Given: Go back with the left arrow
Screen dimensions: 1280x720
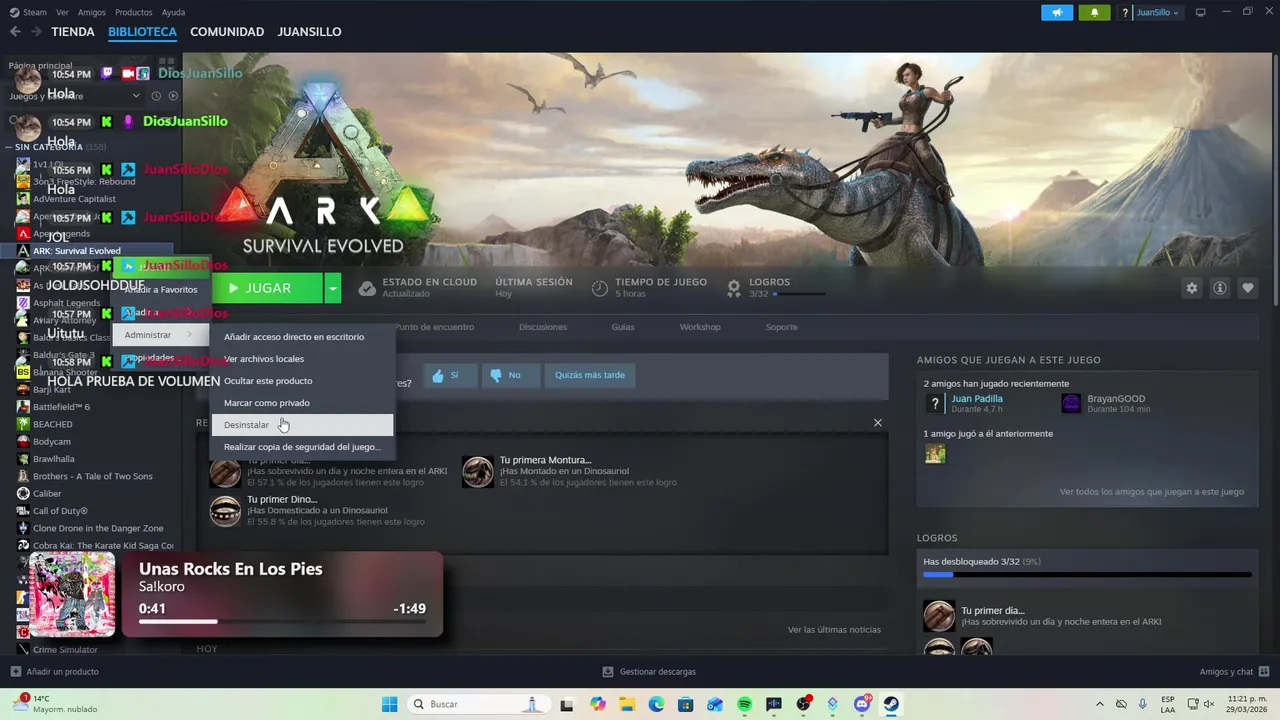Looking at the screenshot, I should pos(15,32).
